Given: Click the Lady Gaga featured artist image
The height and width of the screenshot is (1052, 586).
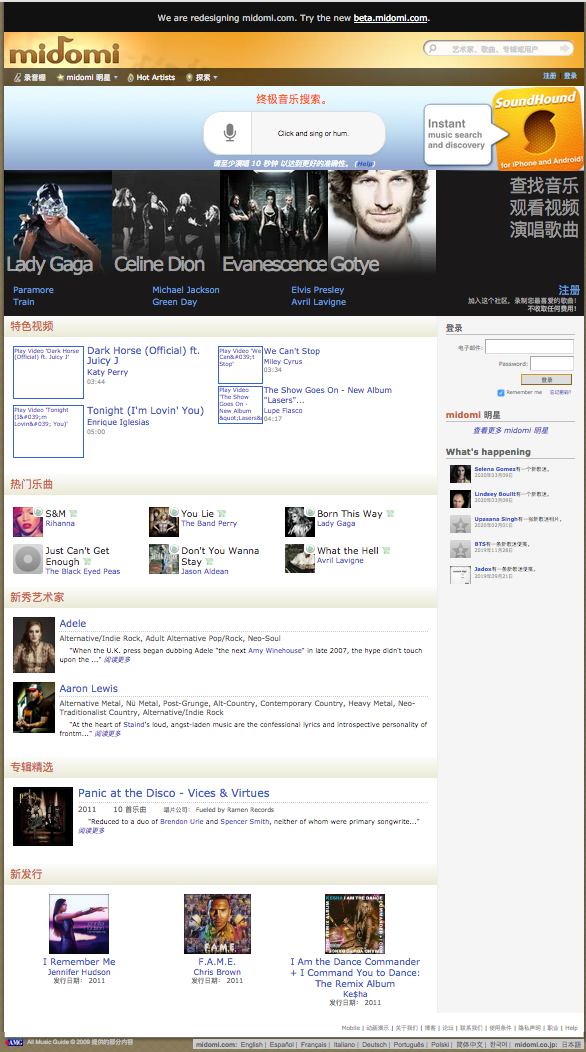Looking at the screenshot, I should pos(58,224).
